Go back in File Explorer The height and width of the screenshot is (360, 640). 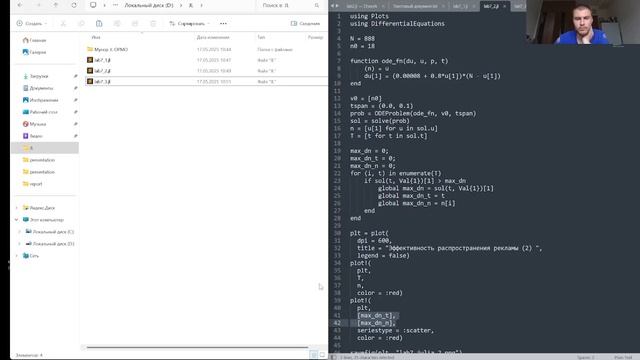(x=20, y=5)
